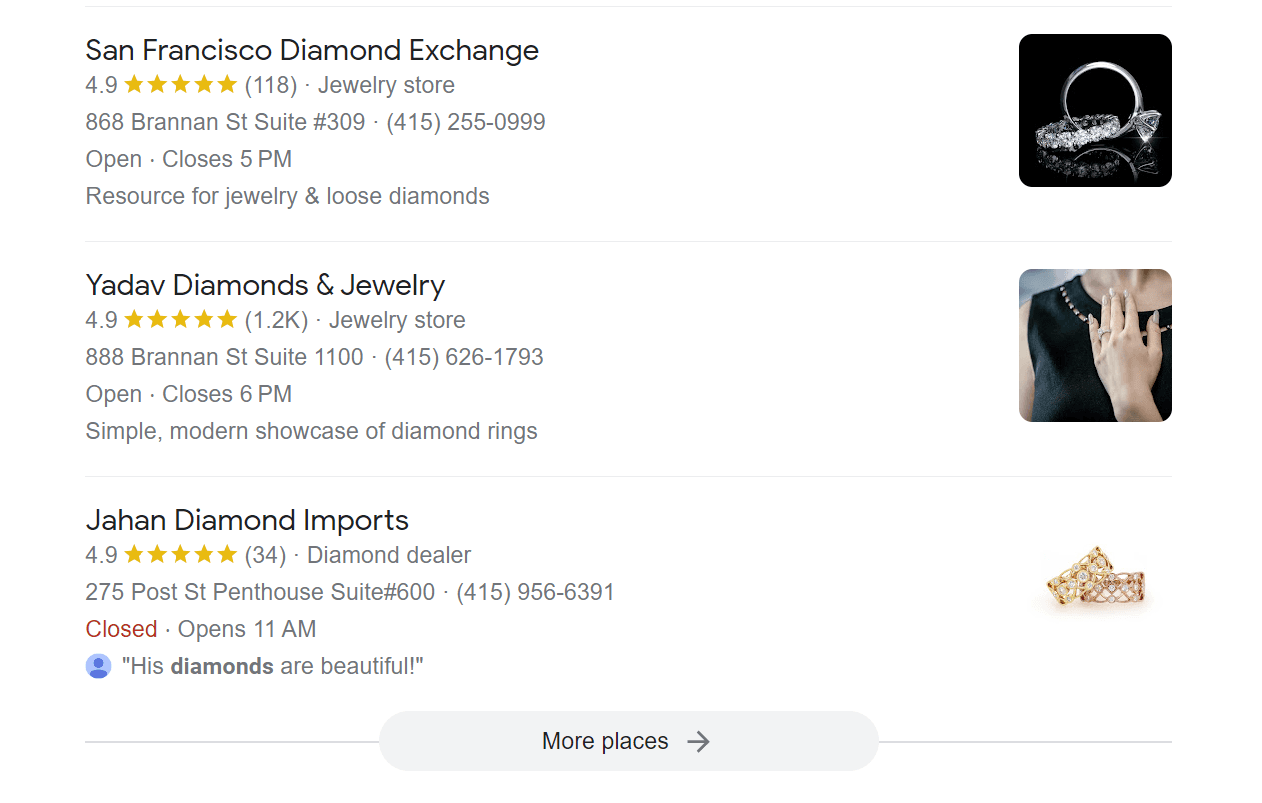This screenshot has width=1262, height=803.
Task: Open the Jahan gold rings thumbnail
Action: 1095,580
